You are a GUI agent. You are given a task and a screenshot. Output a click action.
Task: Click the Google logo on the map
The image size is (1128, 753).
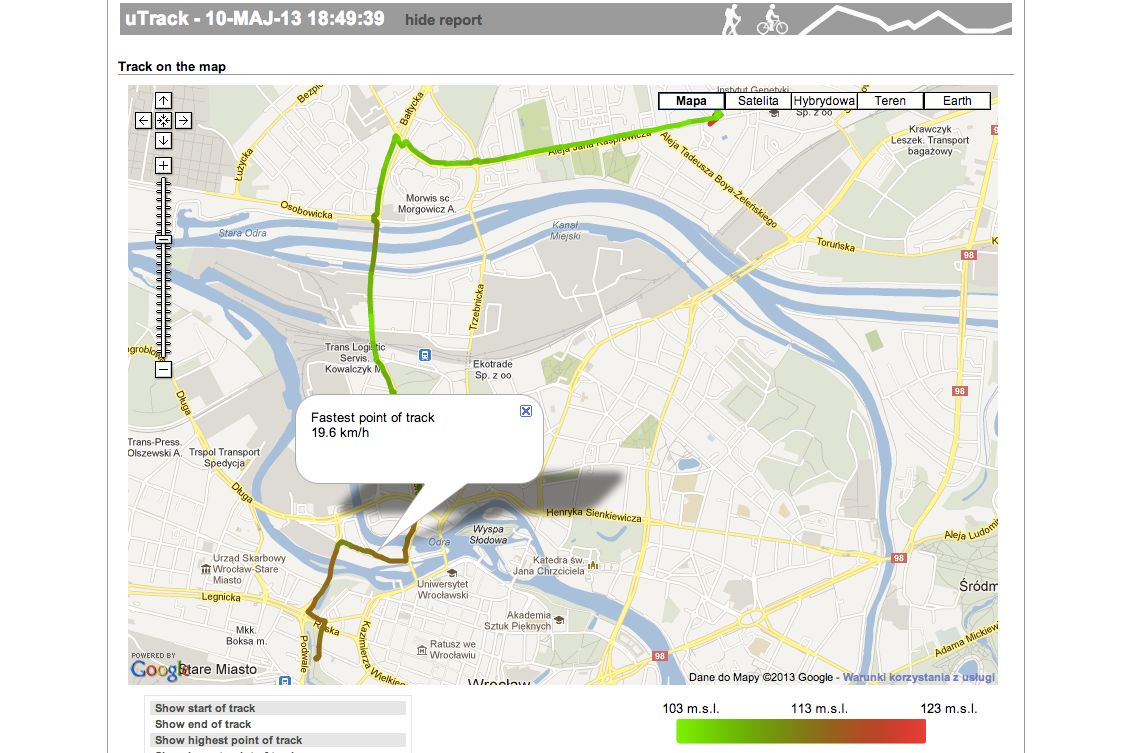click(x=159, y=669)
